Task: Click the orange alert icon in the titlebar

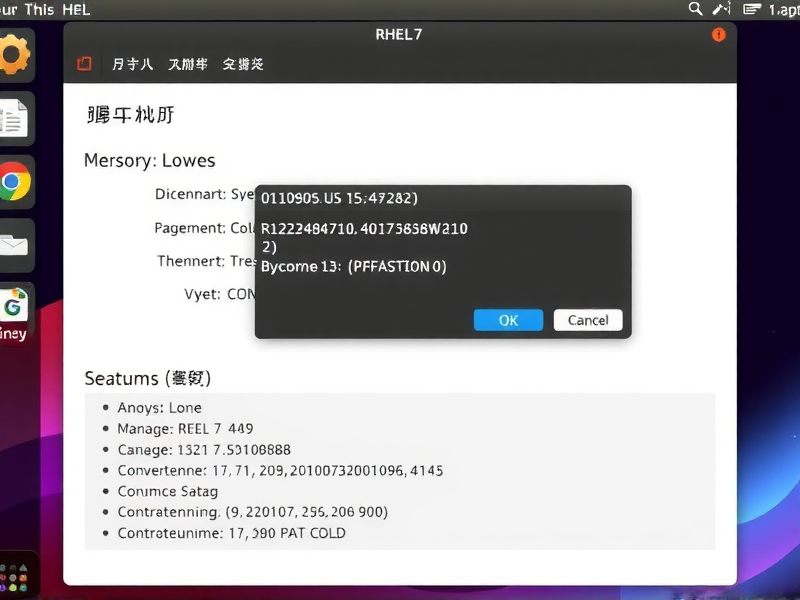Action: (x=718, y=34)
